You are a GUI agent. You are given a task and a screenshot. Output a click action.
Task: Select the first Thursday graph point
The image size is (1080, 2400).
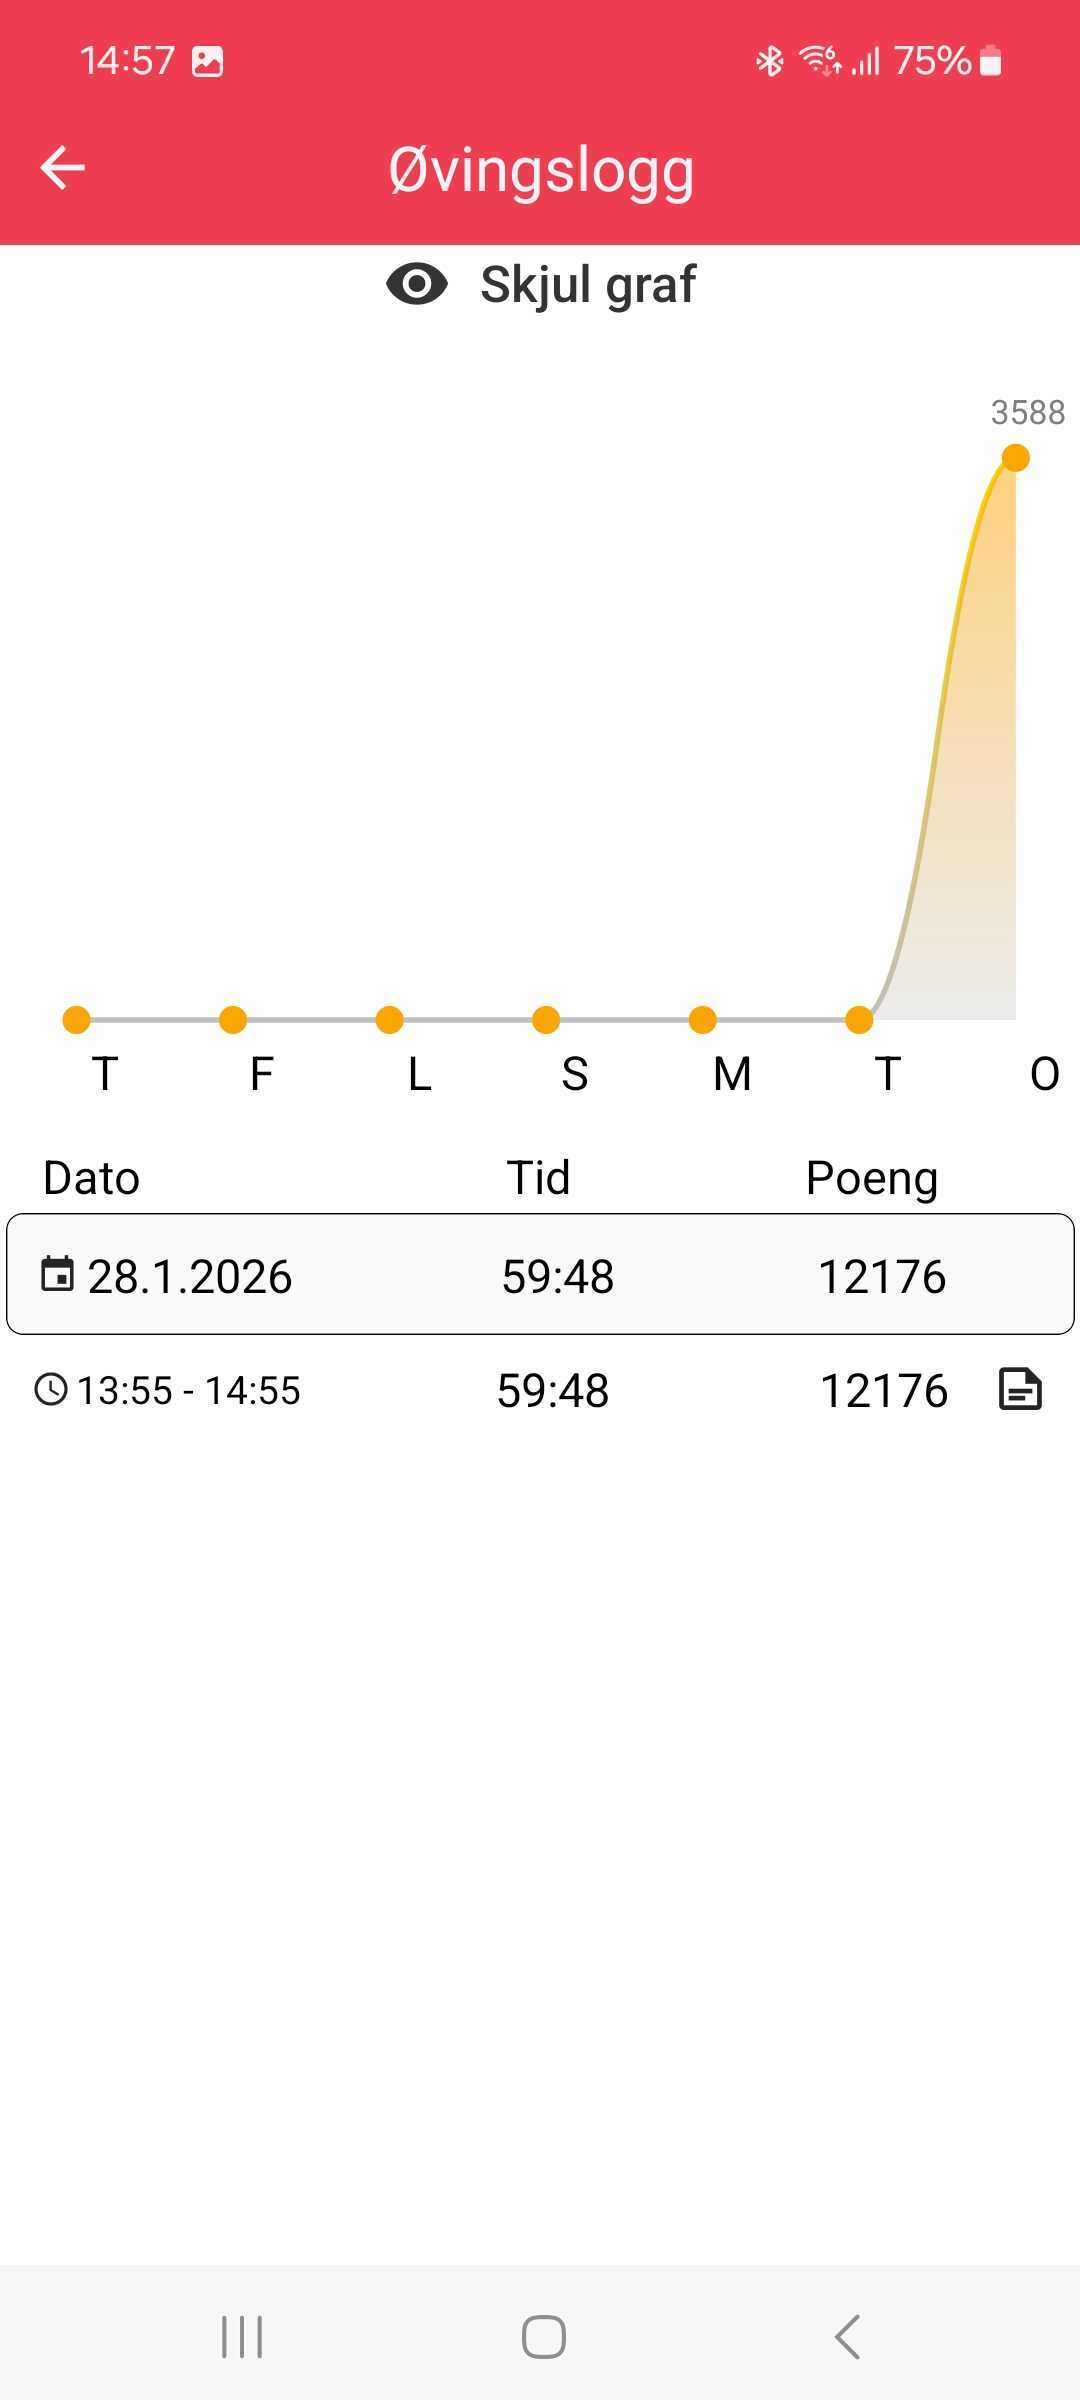pyautogui.click(x=76, y=1020)
